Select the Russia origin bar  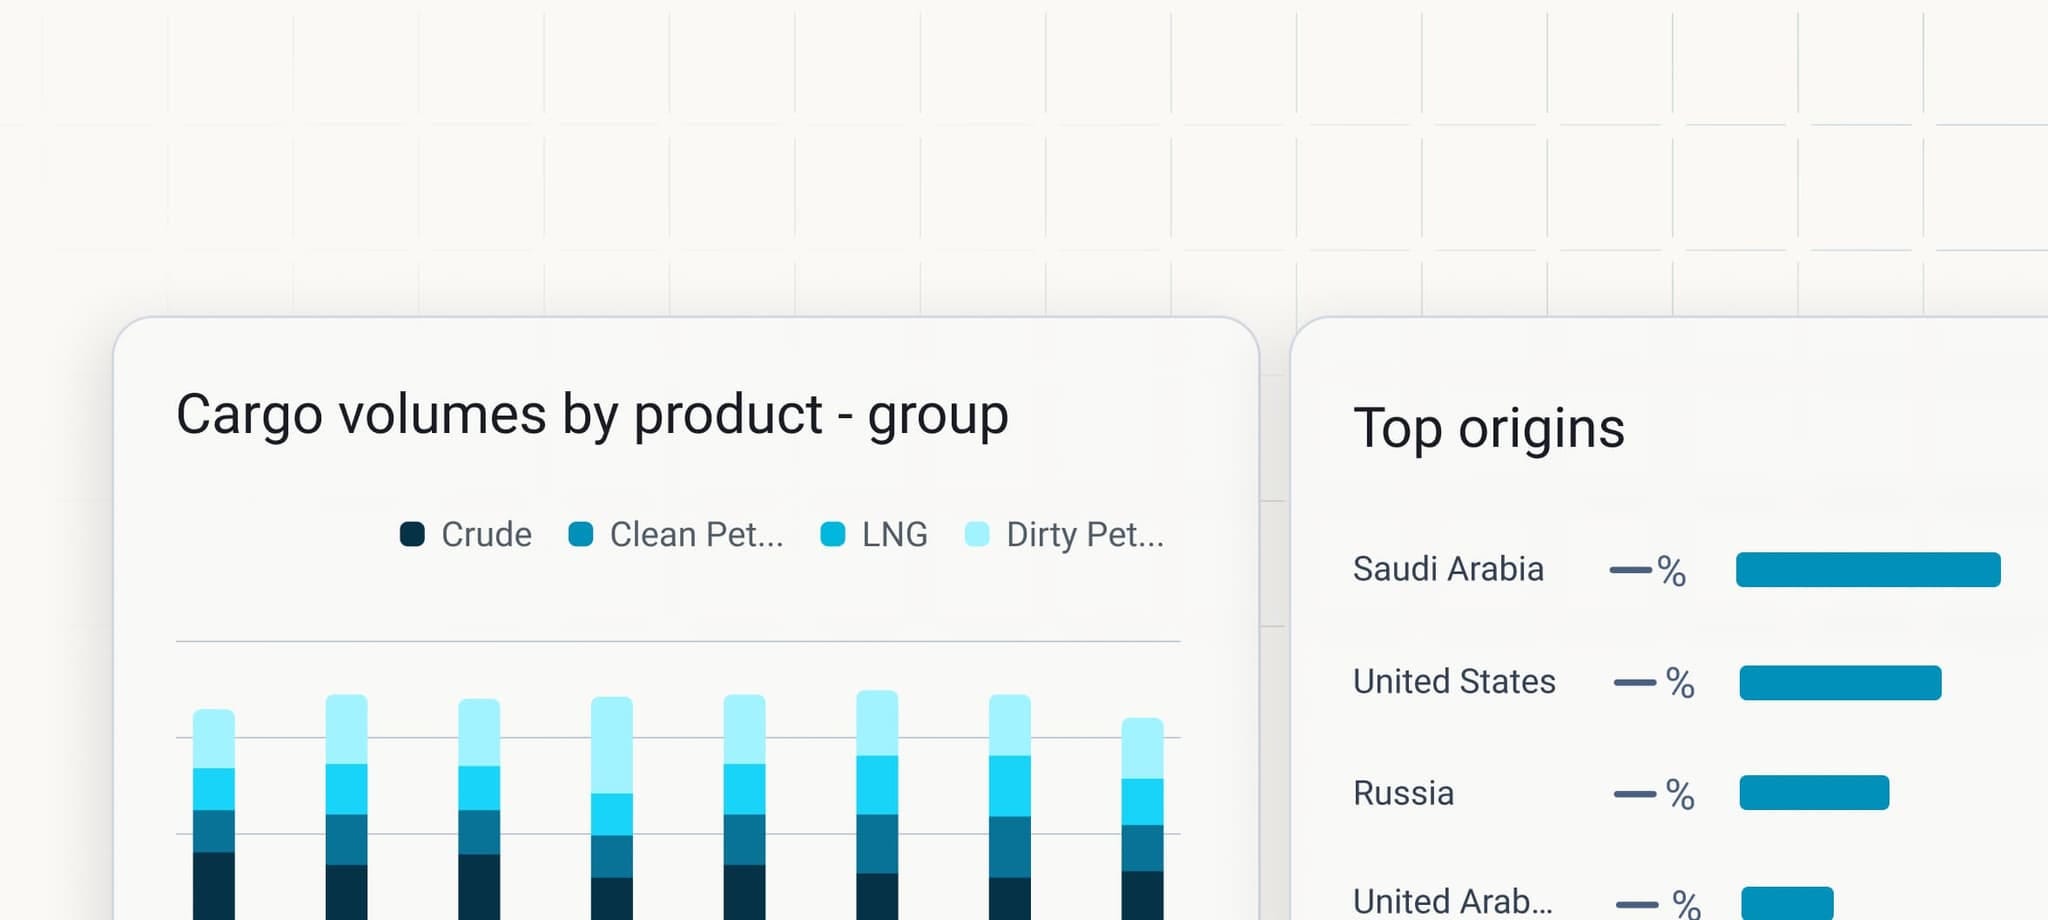pos(1814,792)
